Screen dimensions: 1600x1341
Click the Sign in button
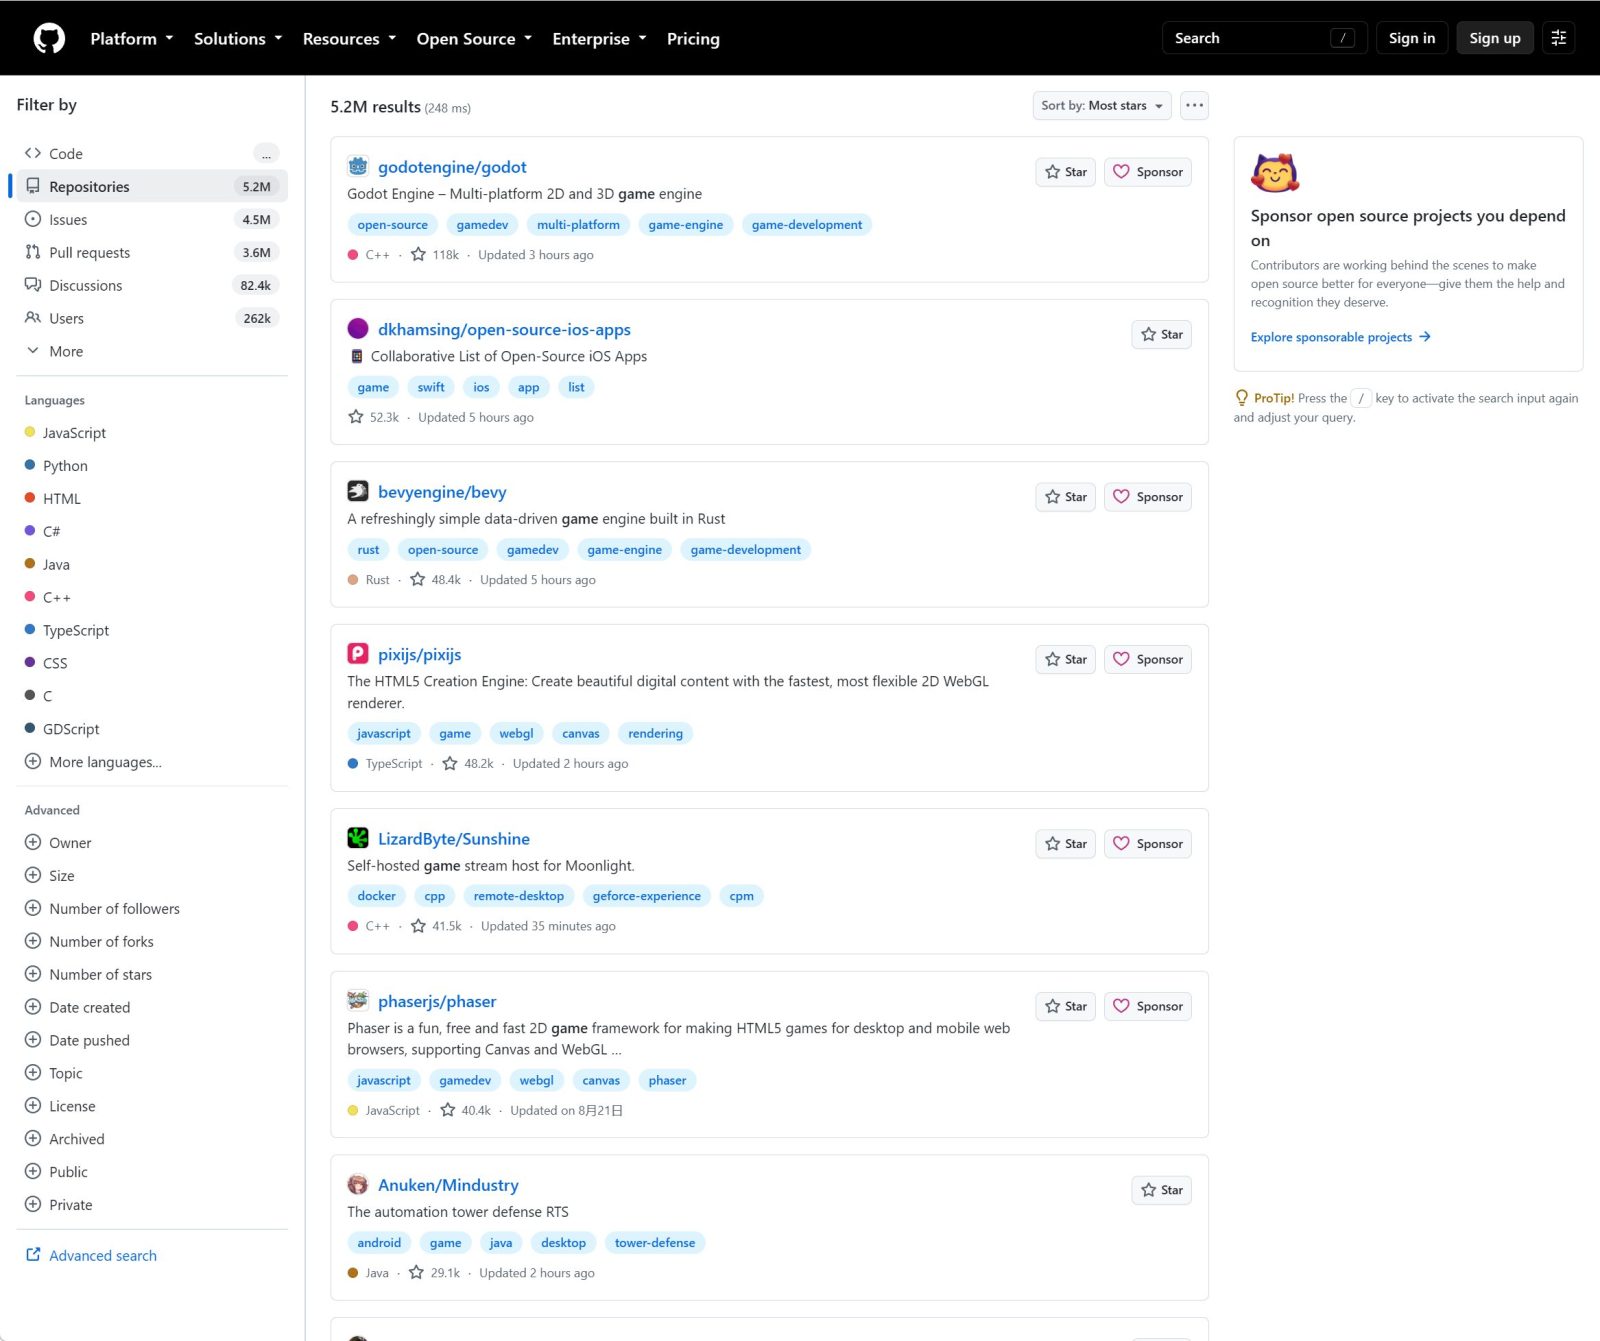pos(1412,38)
